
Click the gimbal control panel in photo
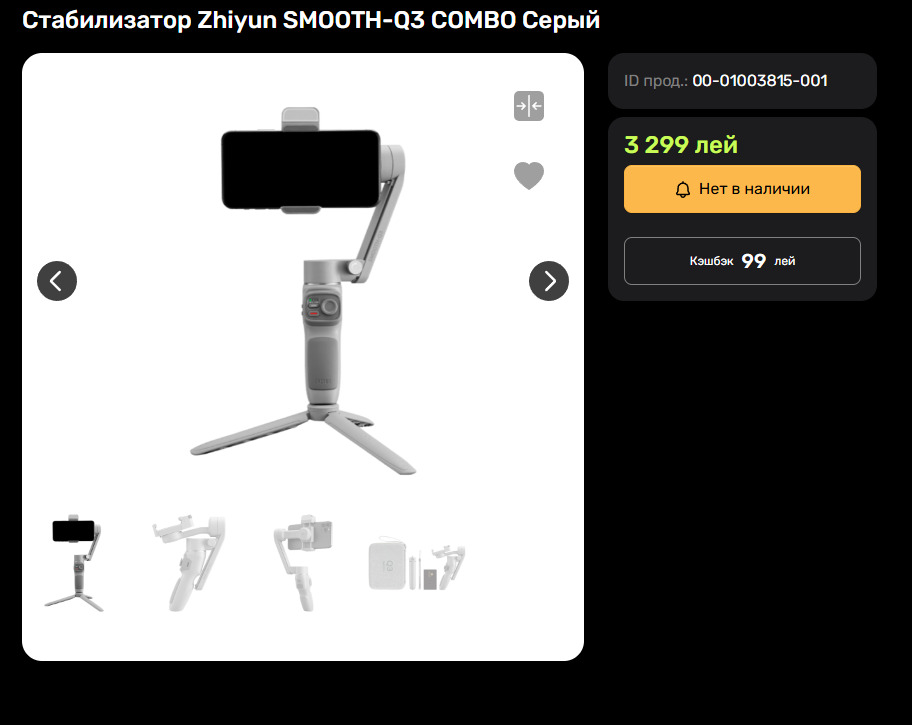321,306
